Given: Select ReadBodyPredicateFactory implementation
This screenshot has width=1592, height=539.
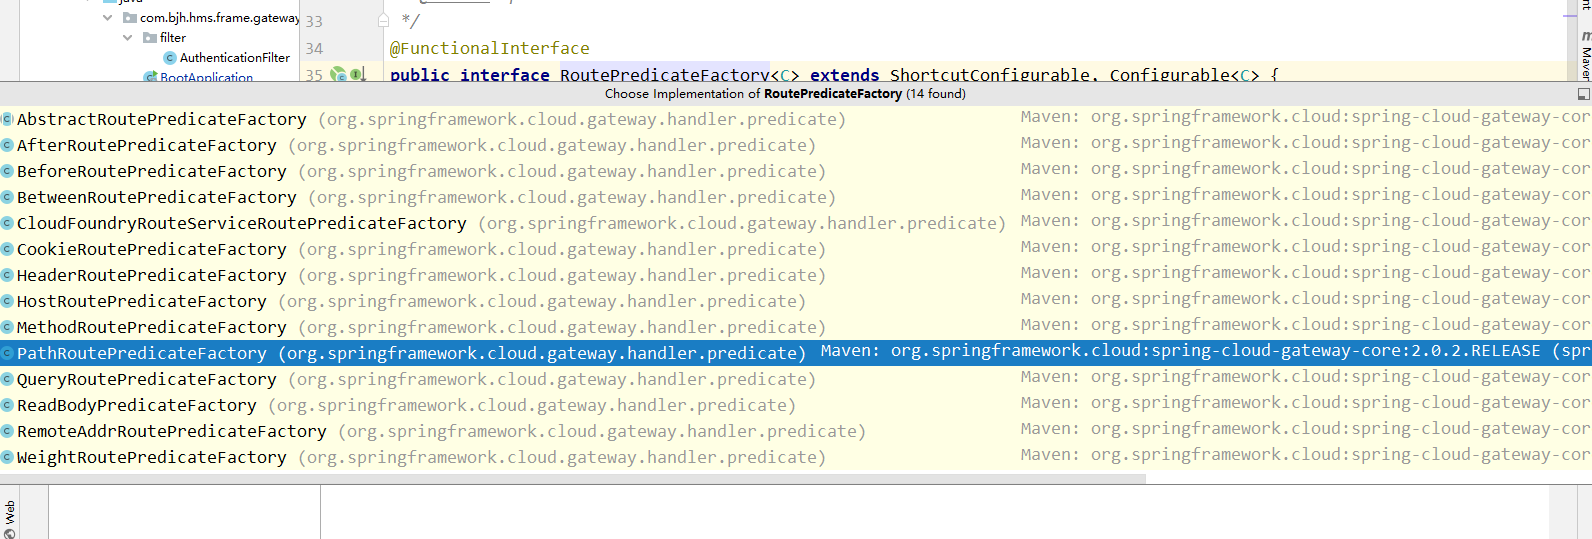Looking at the screenshot, I should click(x=137, y=405).
